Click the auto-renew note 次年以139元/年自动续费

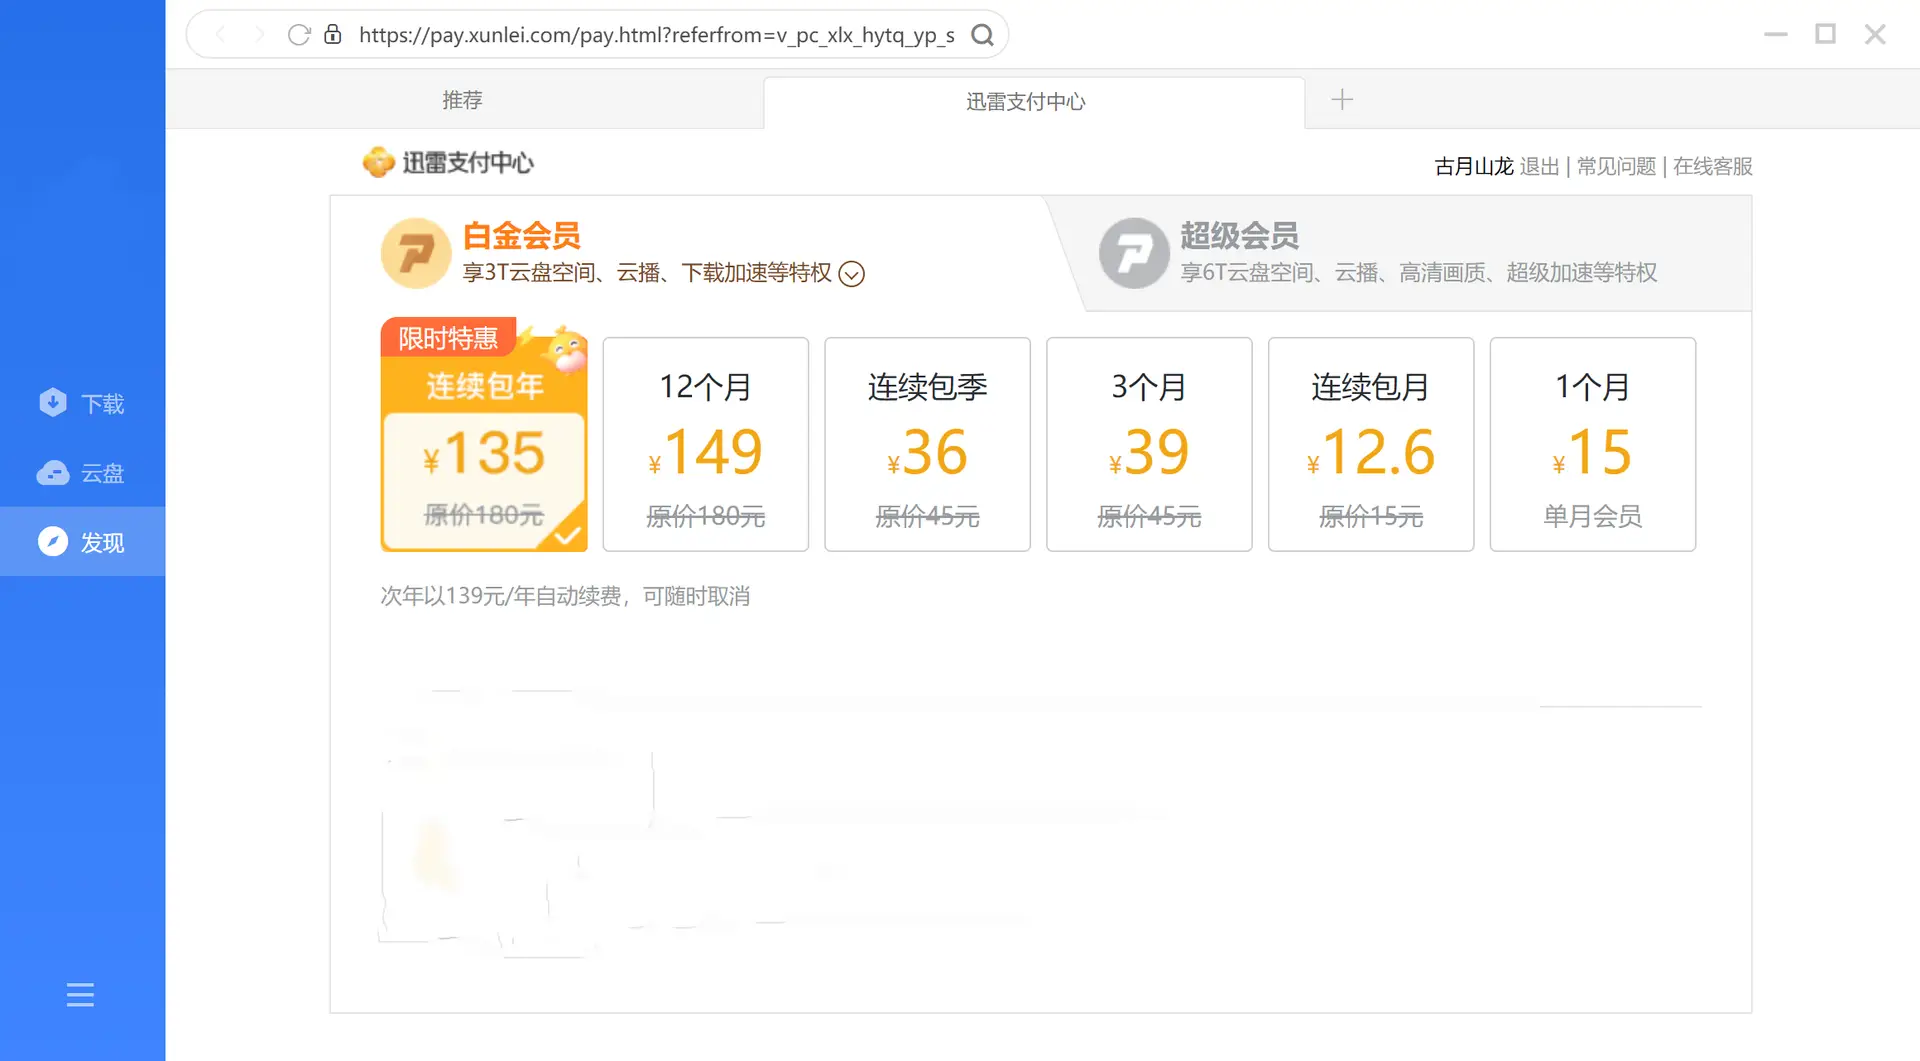tap(565, 596)
